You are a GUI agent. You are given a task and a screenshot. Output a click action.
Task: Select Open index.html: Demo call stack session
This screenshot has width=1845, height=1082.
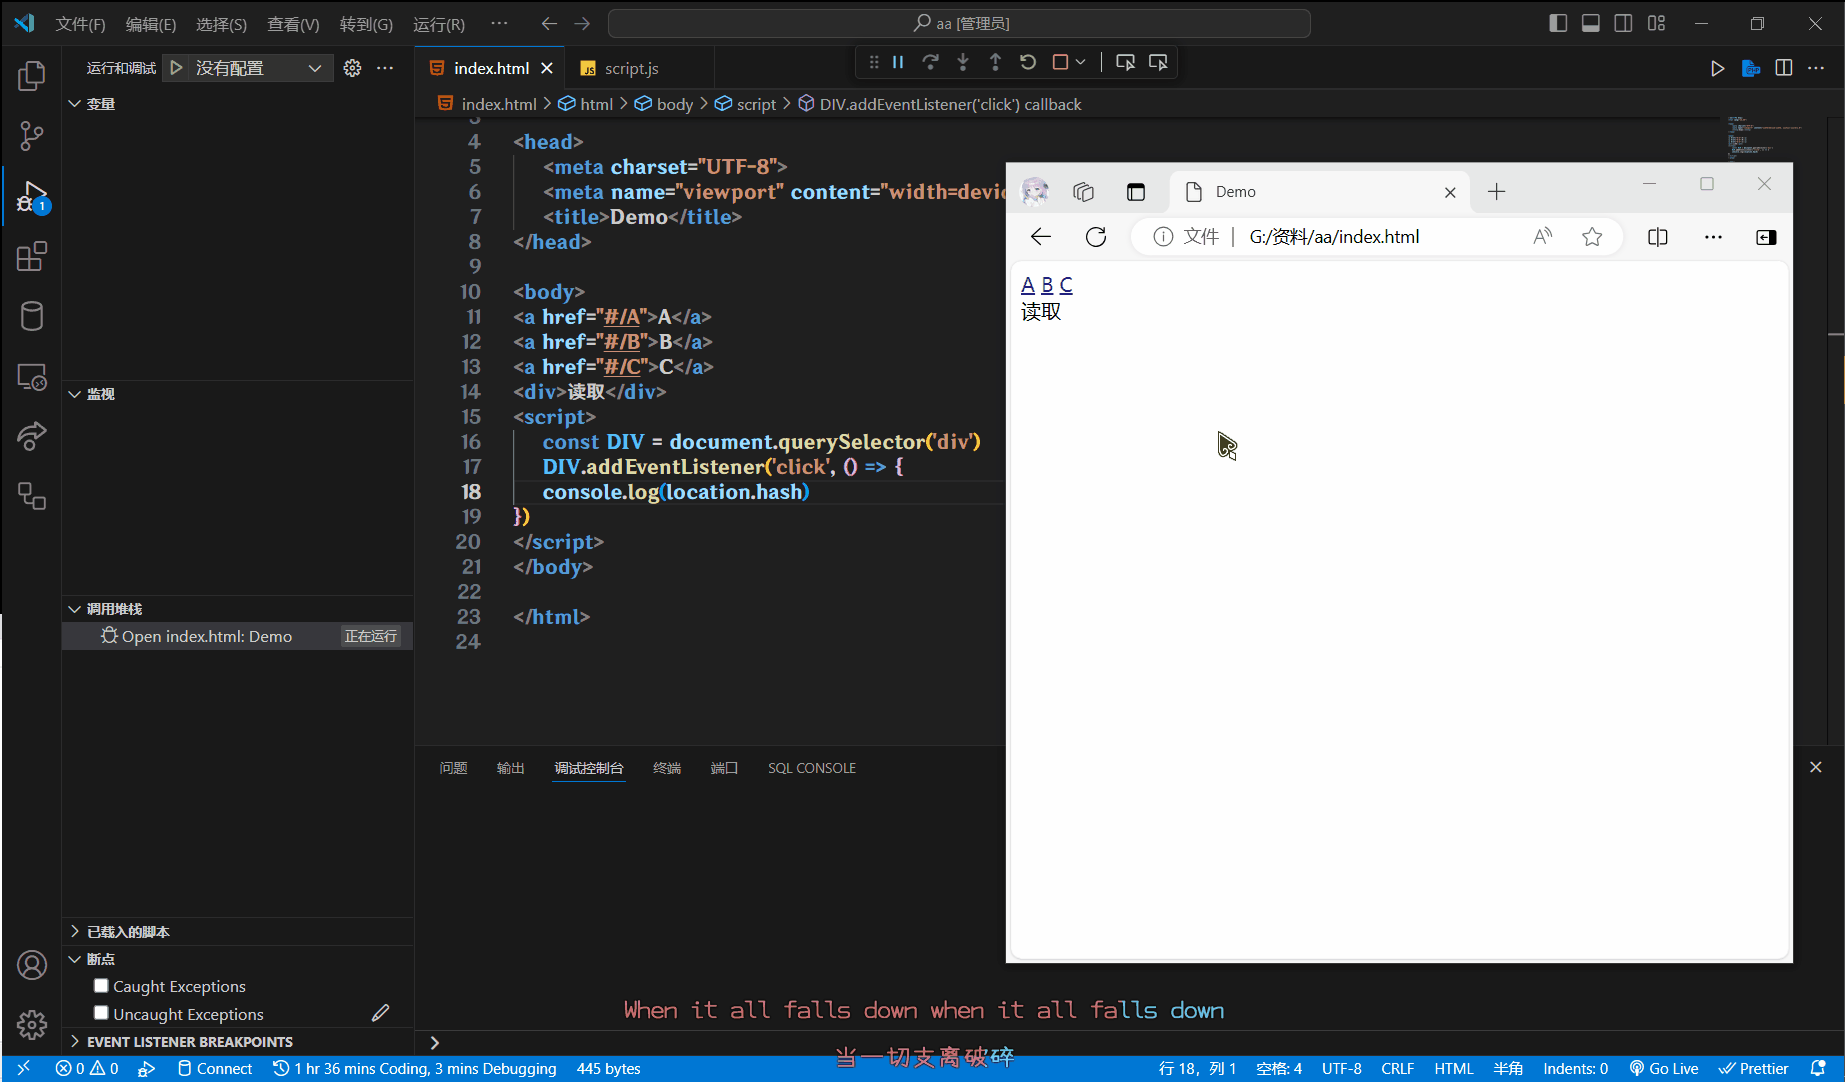point(238,636)
